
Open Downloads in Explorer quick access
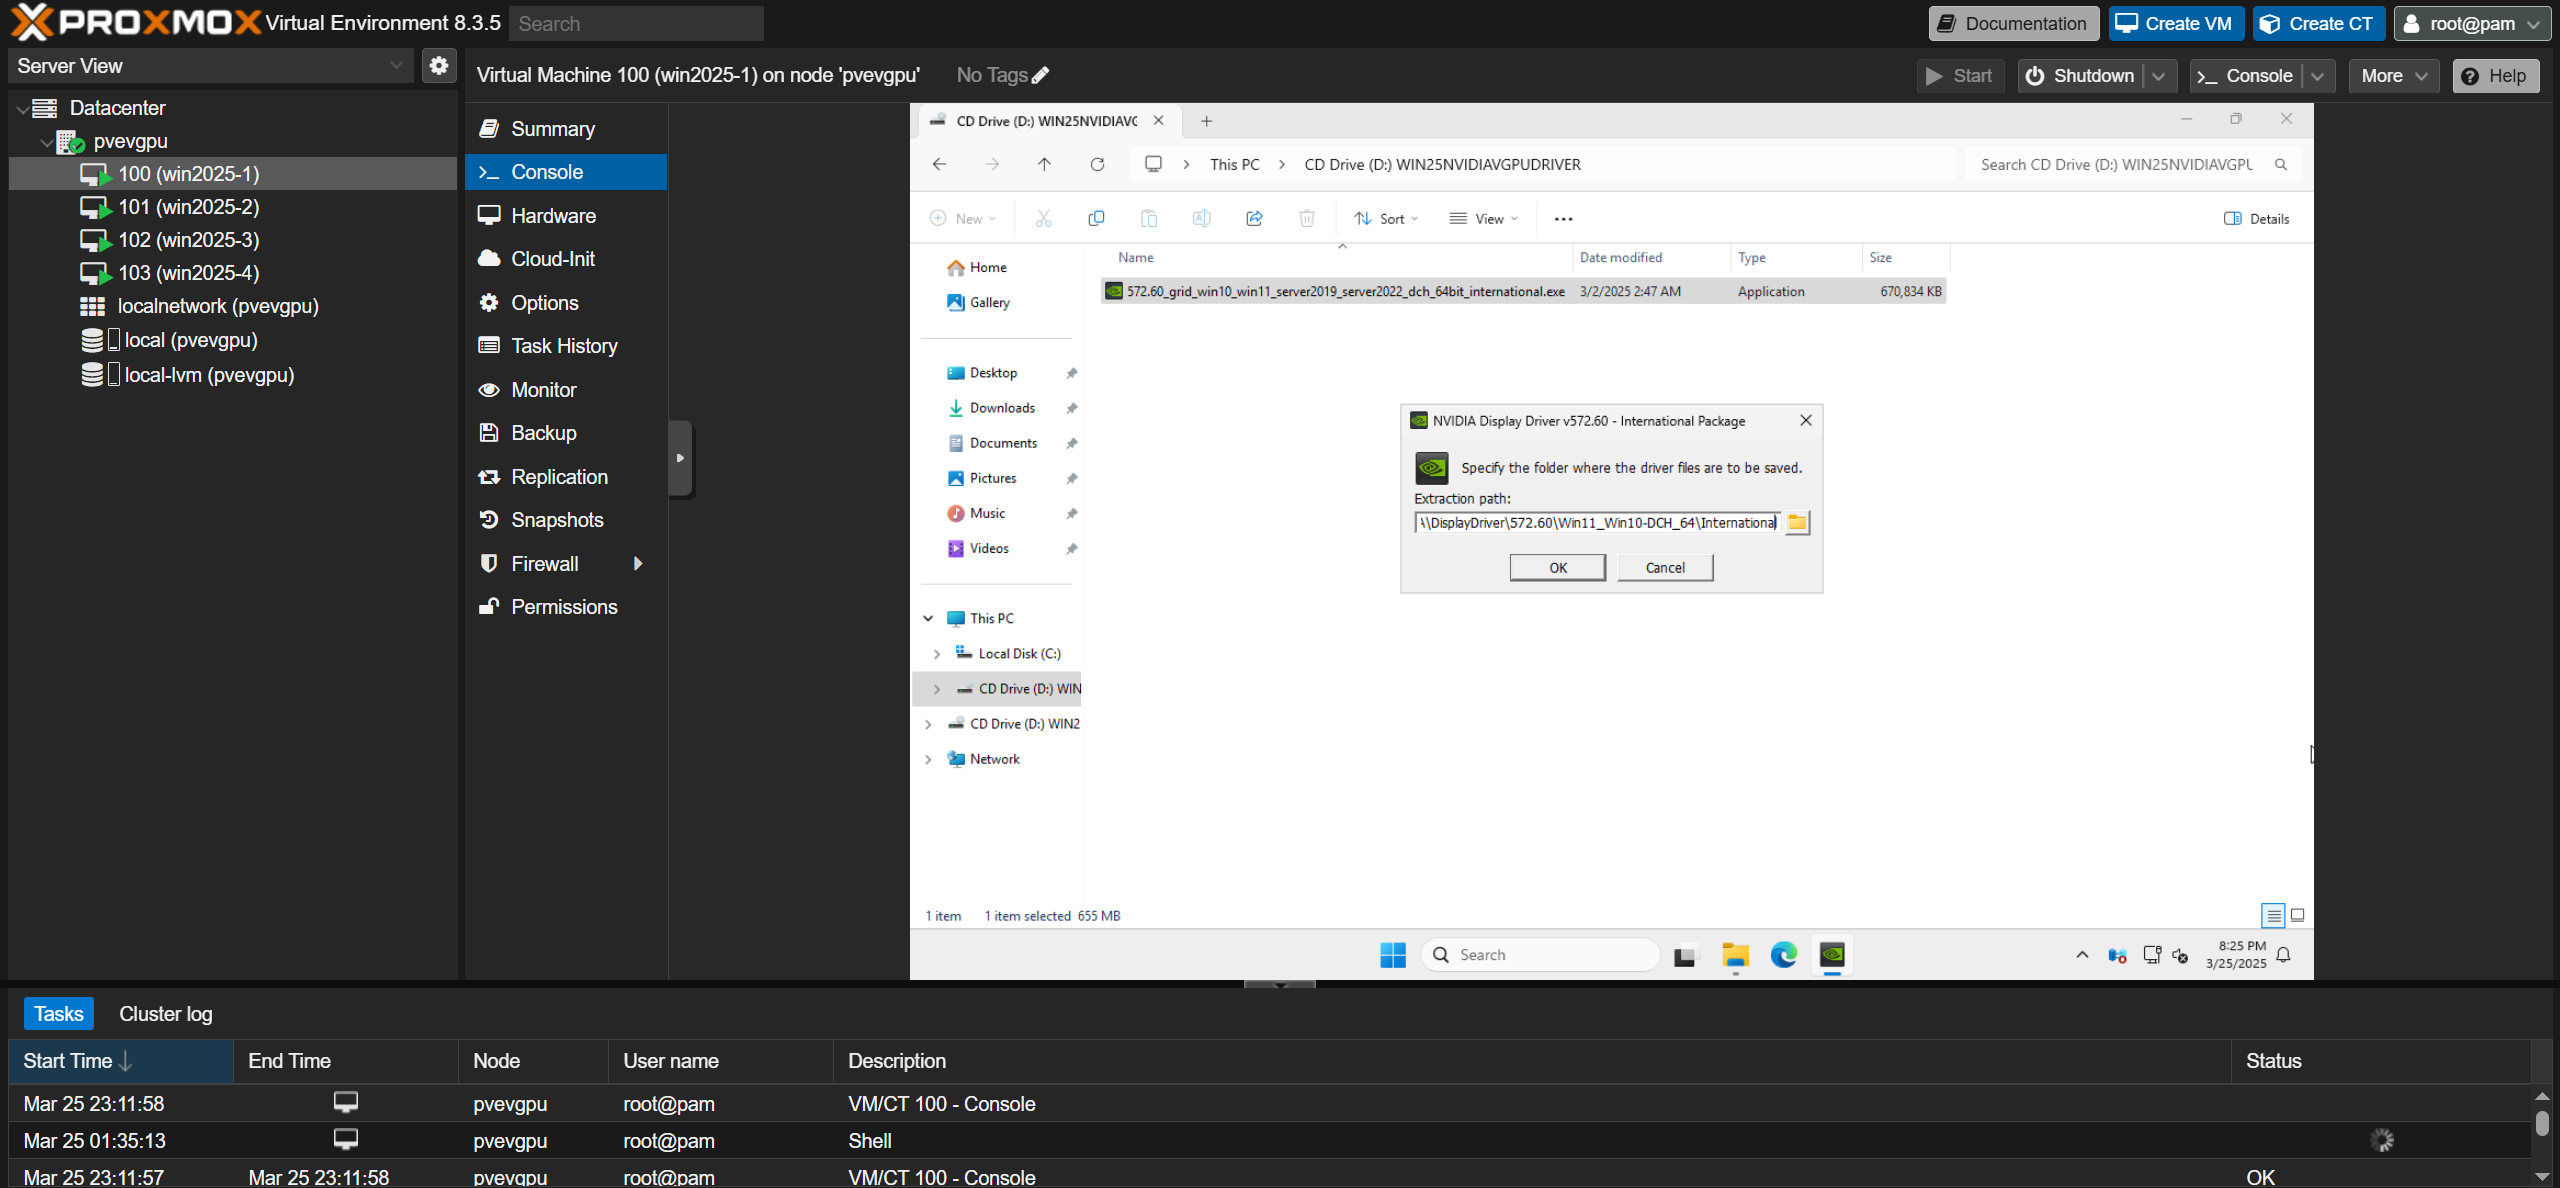tap(1002, 408)
